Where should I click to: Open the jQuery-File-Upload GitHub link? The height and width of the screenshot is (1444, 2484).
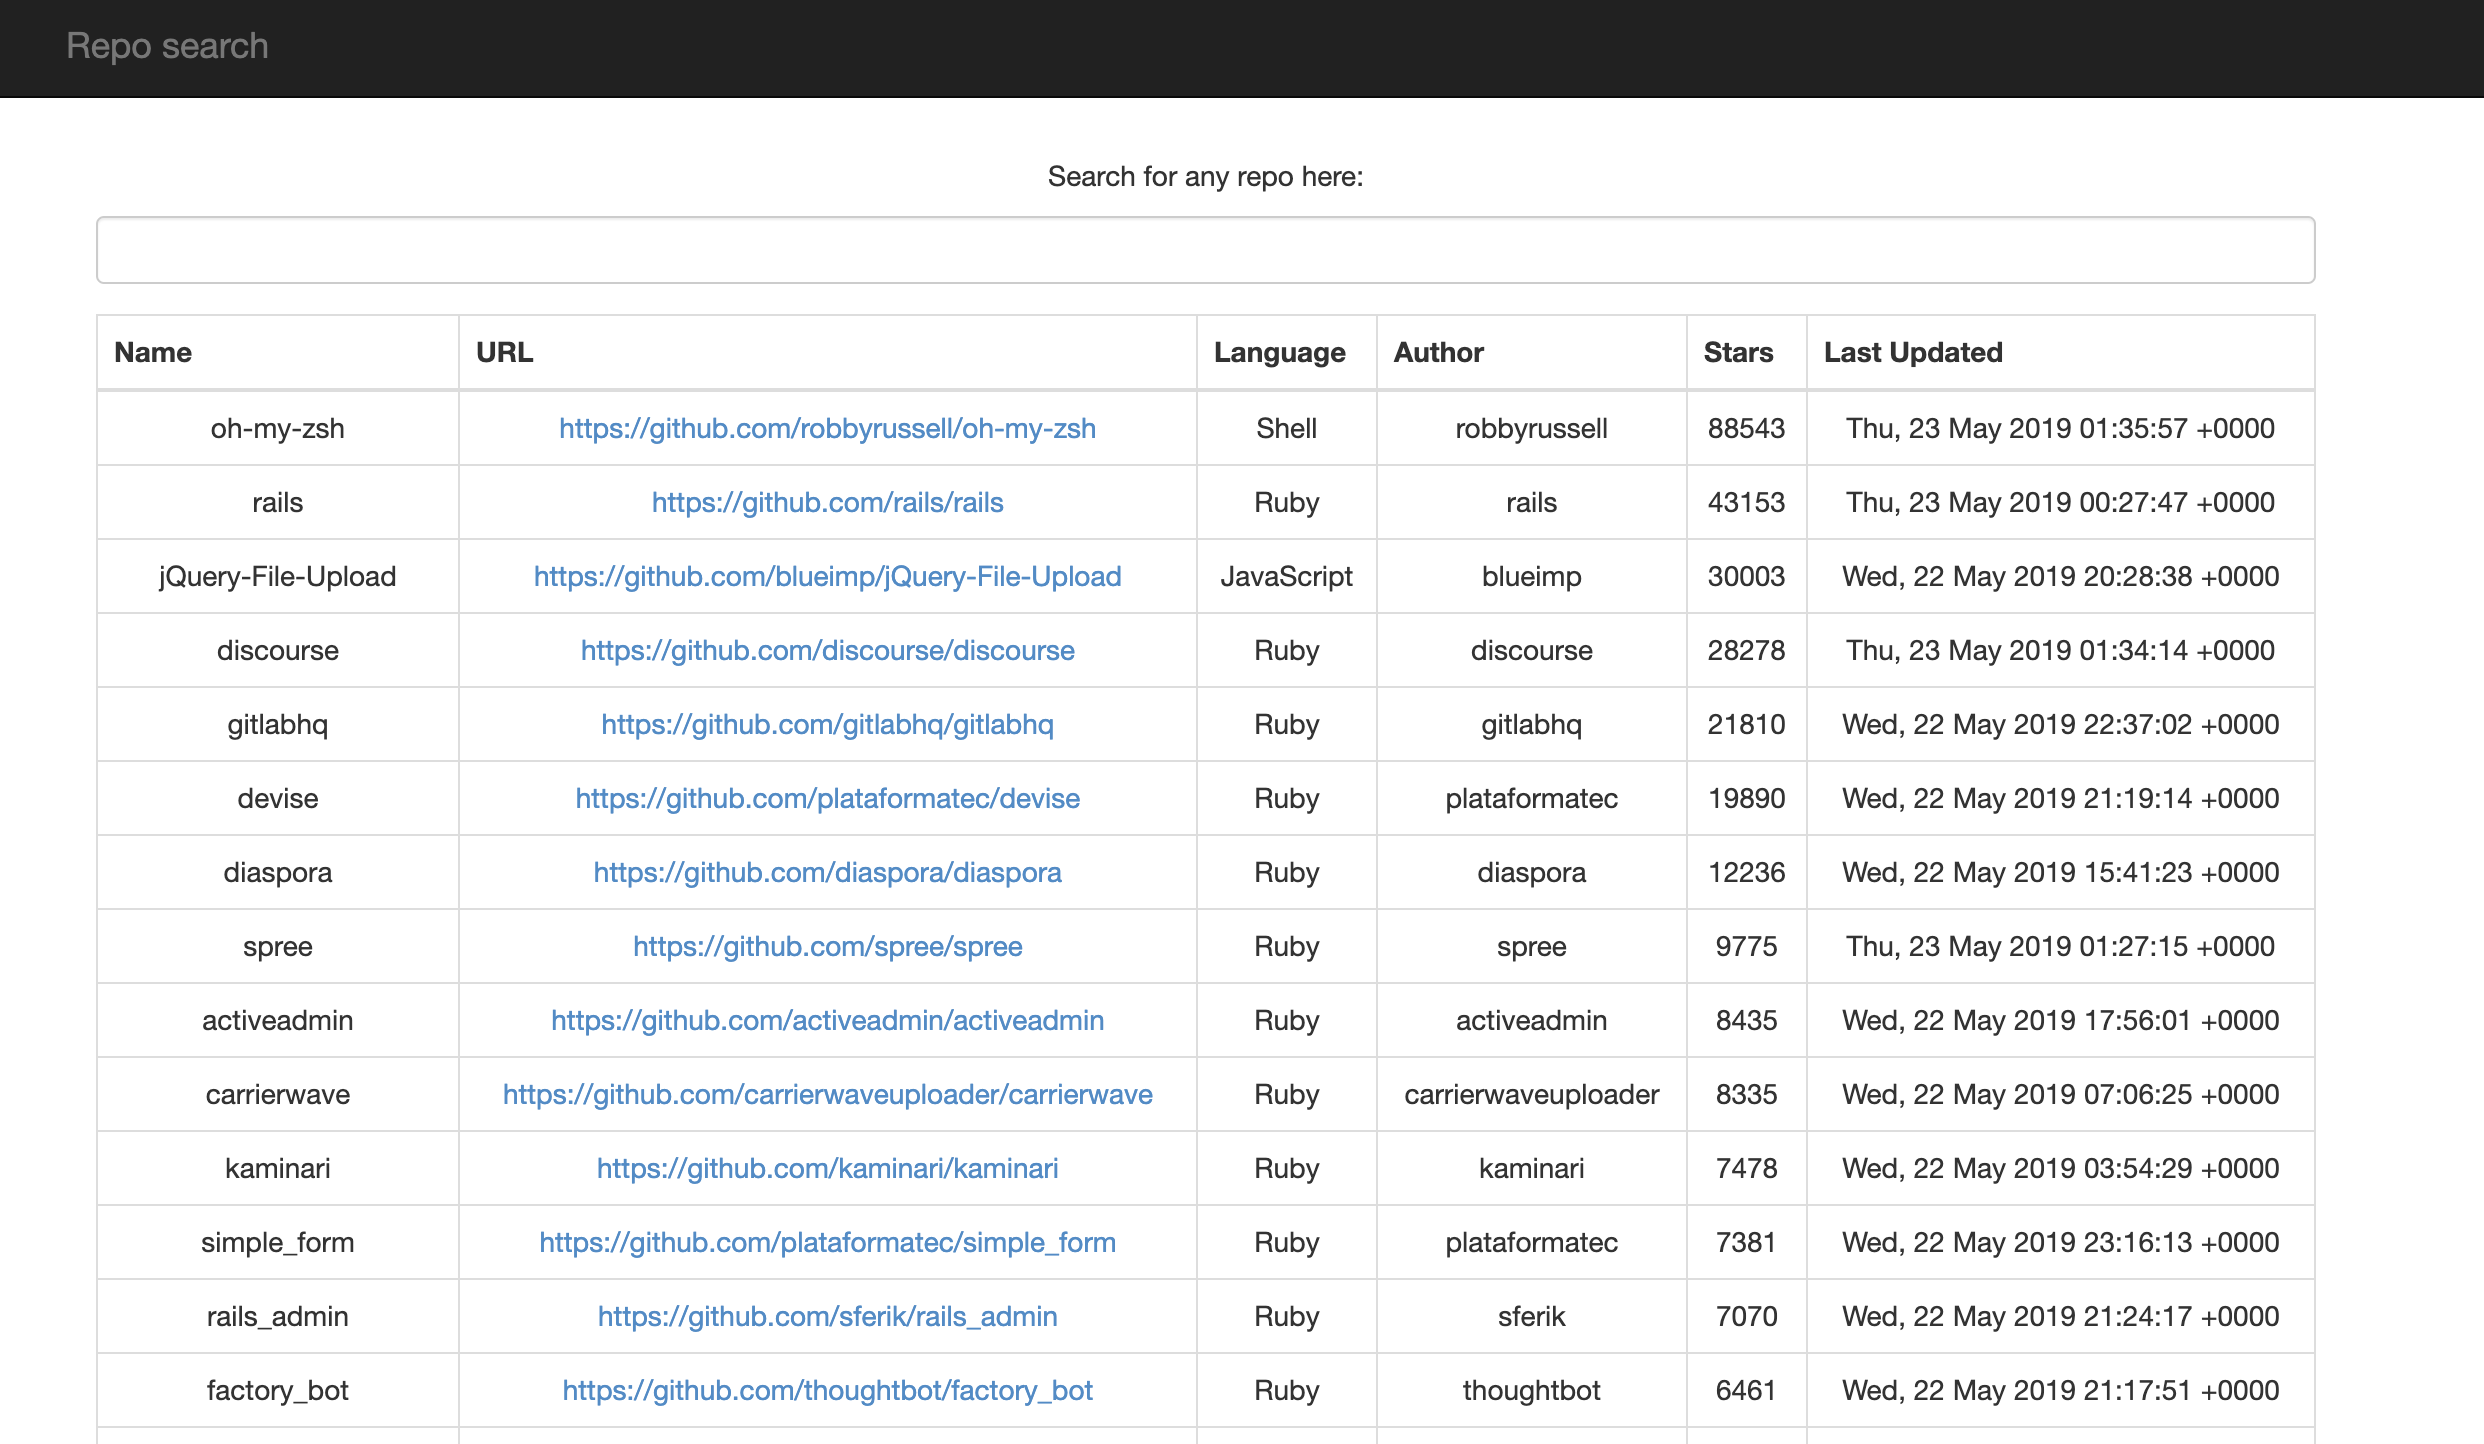[827, 576]
